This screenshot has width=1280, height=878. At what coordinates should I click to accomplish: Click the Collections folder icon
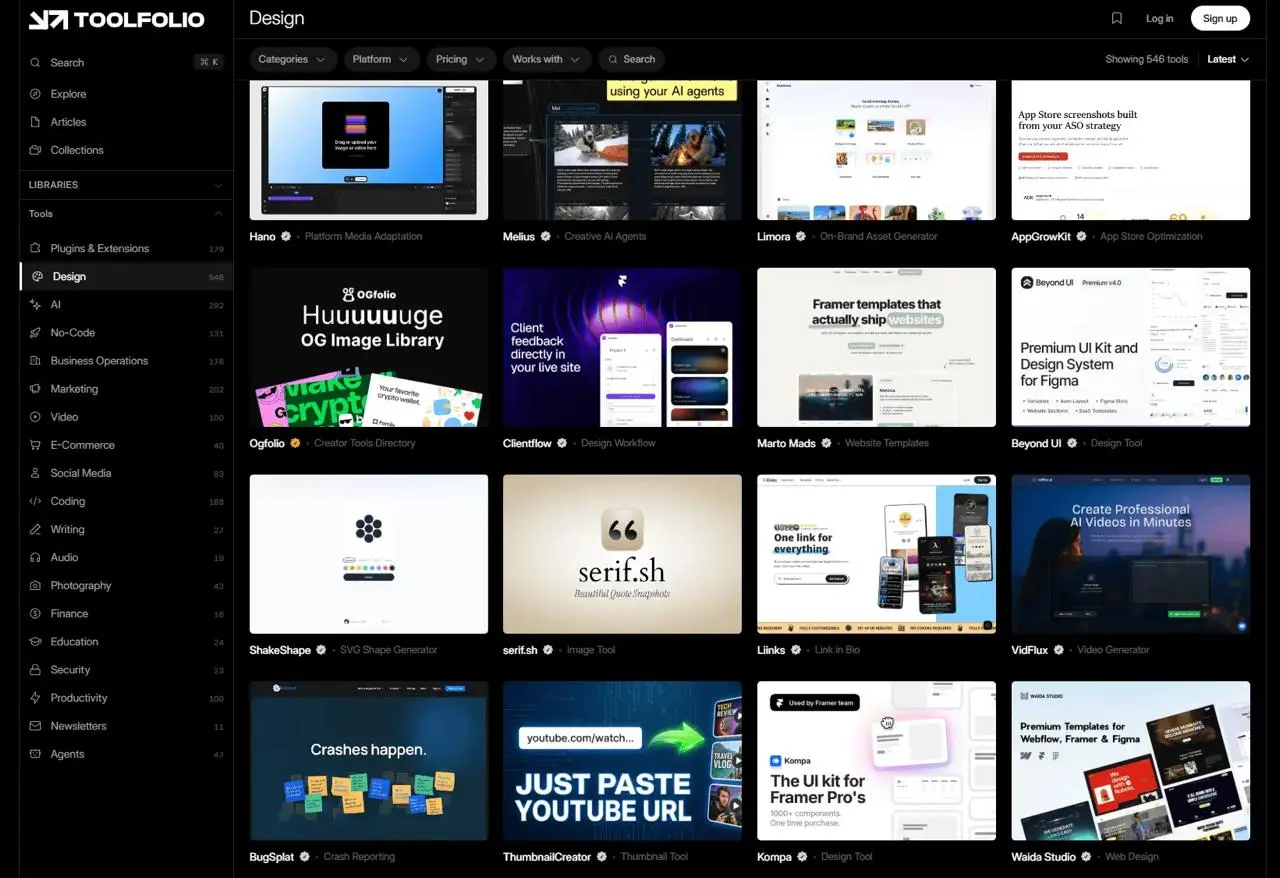pyautogui.click(x=36, y=150)
